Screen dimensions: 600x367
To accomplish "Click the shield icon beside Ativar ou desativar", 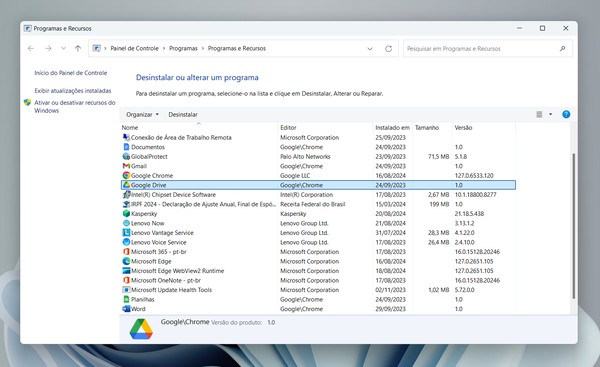I will point(27,103).
